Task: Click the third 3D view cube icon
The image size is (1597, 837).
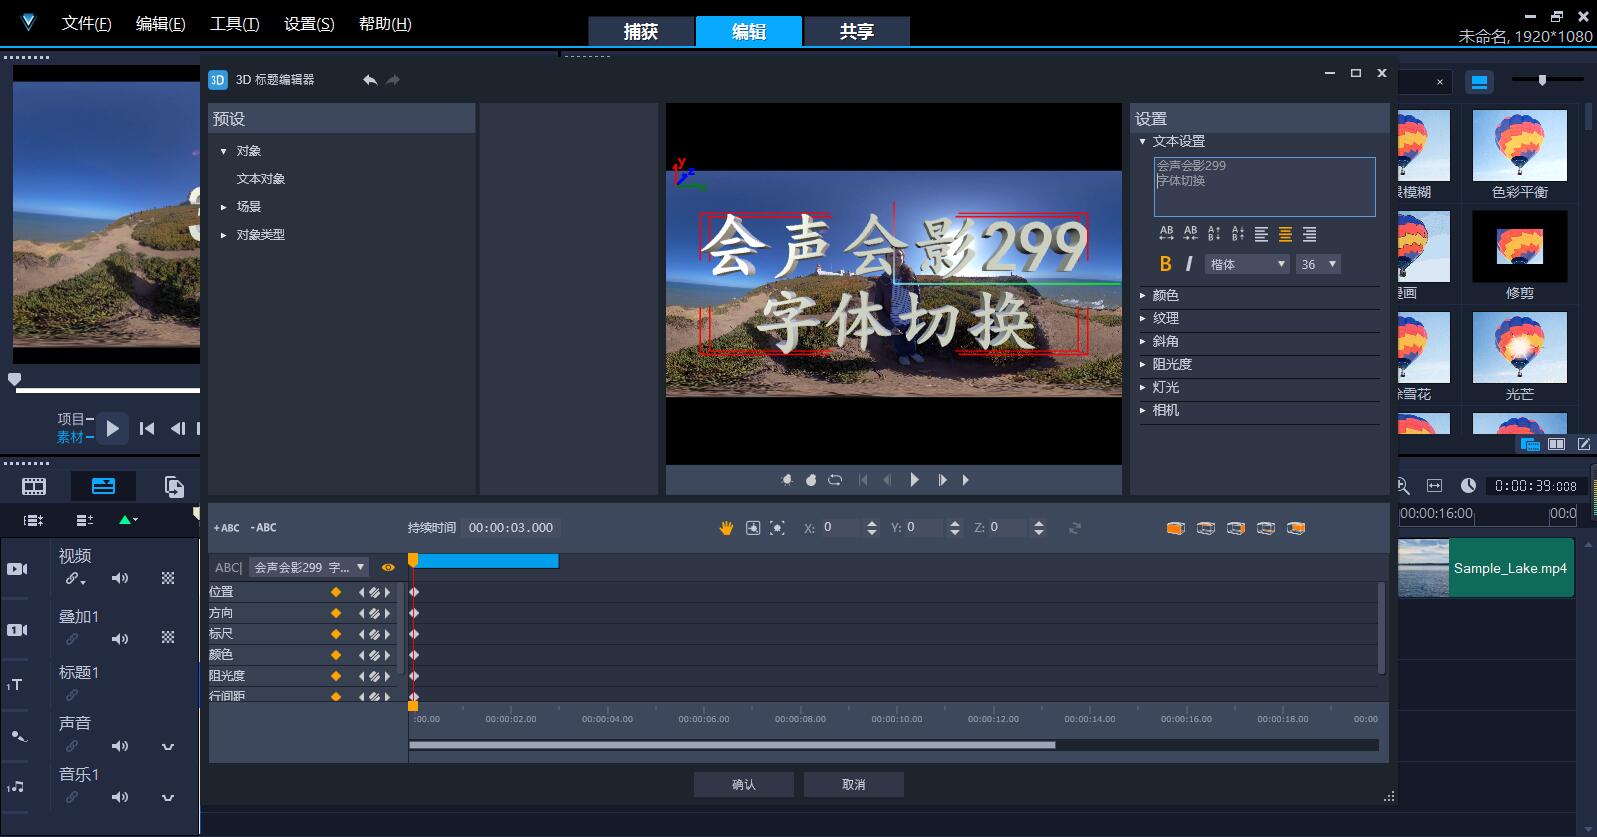Action: tap(1236, 528)
